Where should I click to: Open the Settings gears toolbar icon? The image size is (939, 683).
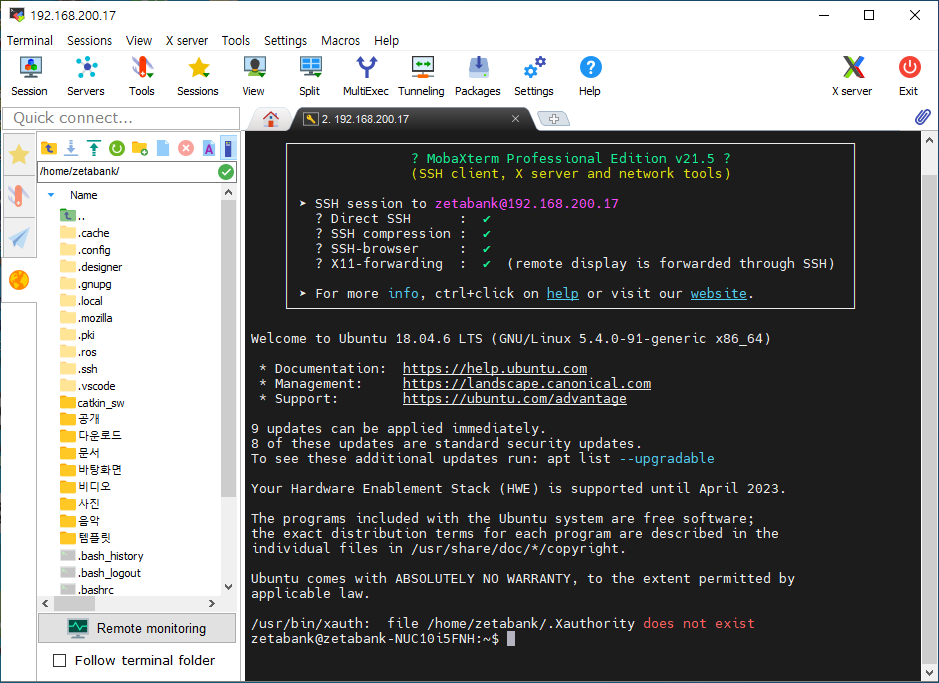coord(534,76)
